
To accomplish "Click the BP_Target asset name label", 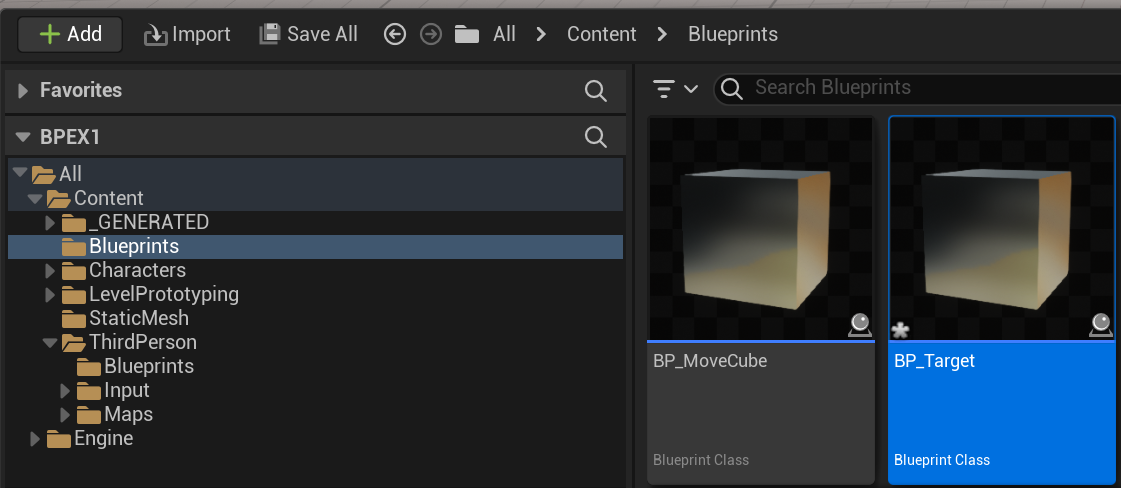I will [934, 362].
